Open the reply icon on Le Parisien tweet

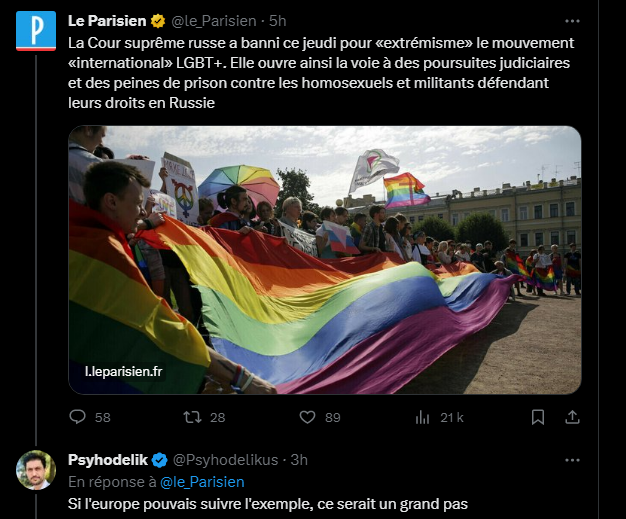pos(77,417)
